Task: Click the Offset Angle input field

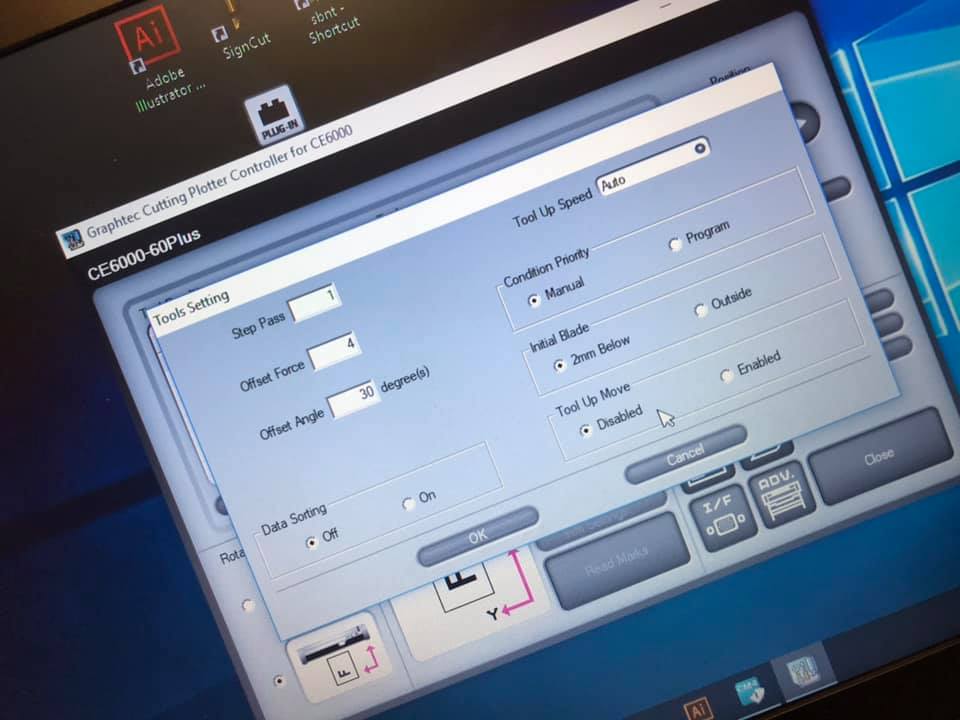Action: click(x=354, y=399)
